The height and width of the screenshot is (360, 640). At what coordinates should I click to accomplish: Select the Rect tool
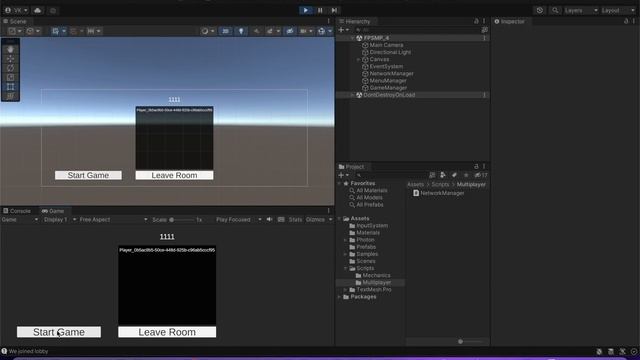[10, 87]
